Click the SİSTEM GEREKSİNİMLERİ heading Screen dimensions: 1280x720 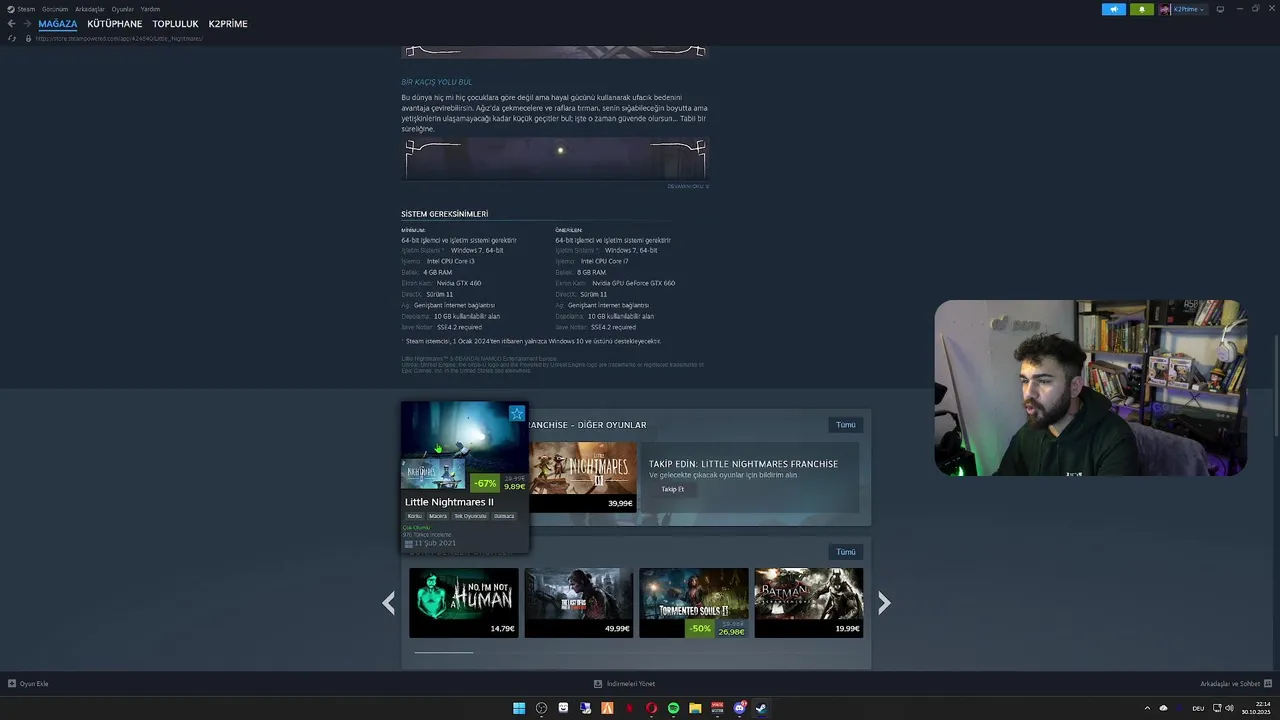(445, 214)
